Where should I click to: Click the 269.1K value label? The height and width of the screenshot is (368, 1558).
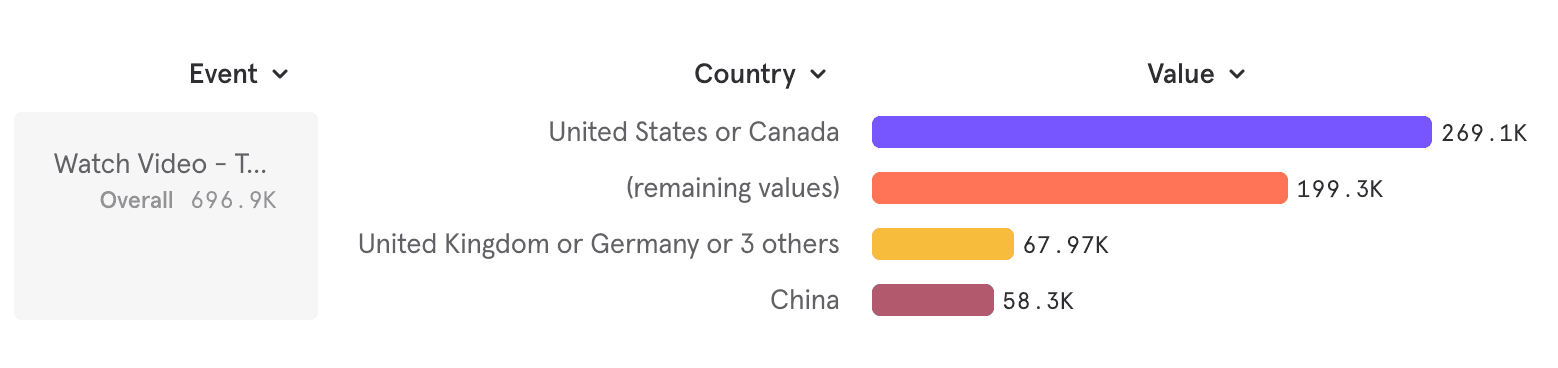point(1484,133)
